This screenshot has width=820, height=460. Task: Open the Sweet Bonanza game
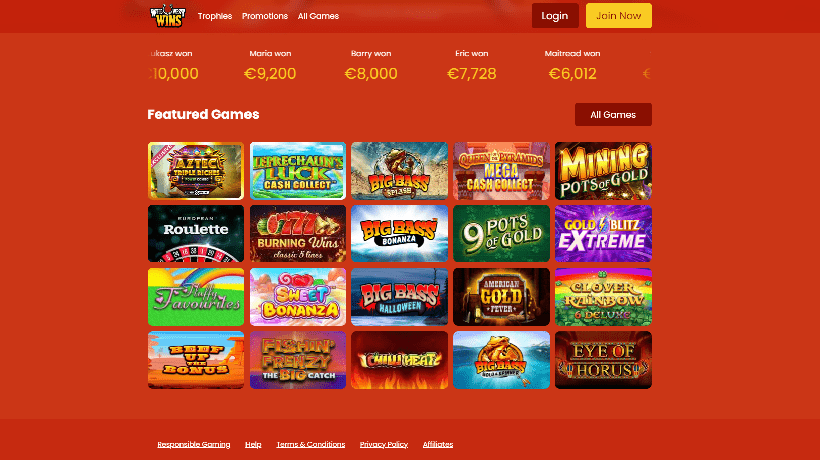click(x=298, y=297)
